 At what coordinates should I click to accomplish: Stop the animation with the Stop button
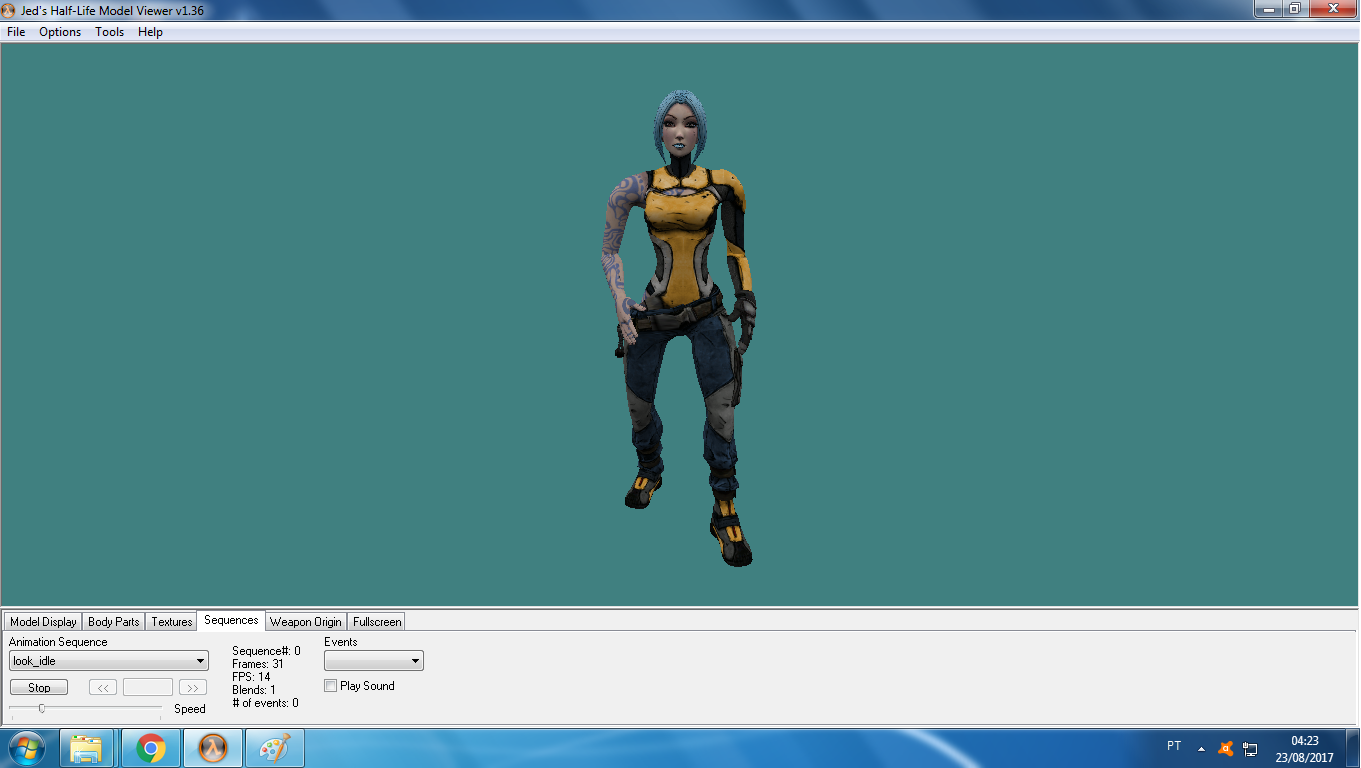coord(39,687)
